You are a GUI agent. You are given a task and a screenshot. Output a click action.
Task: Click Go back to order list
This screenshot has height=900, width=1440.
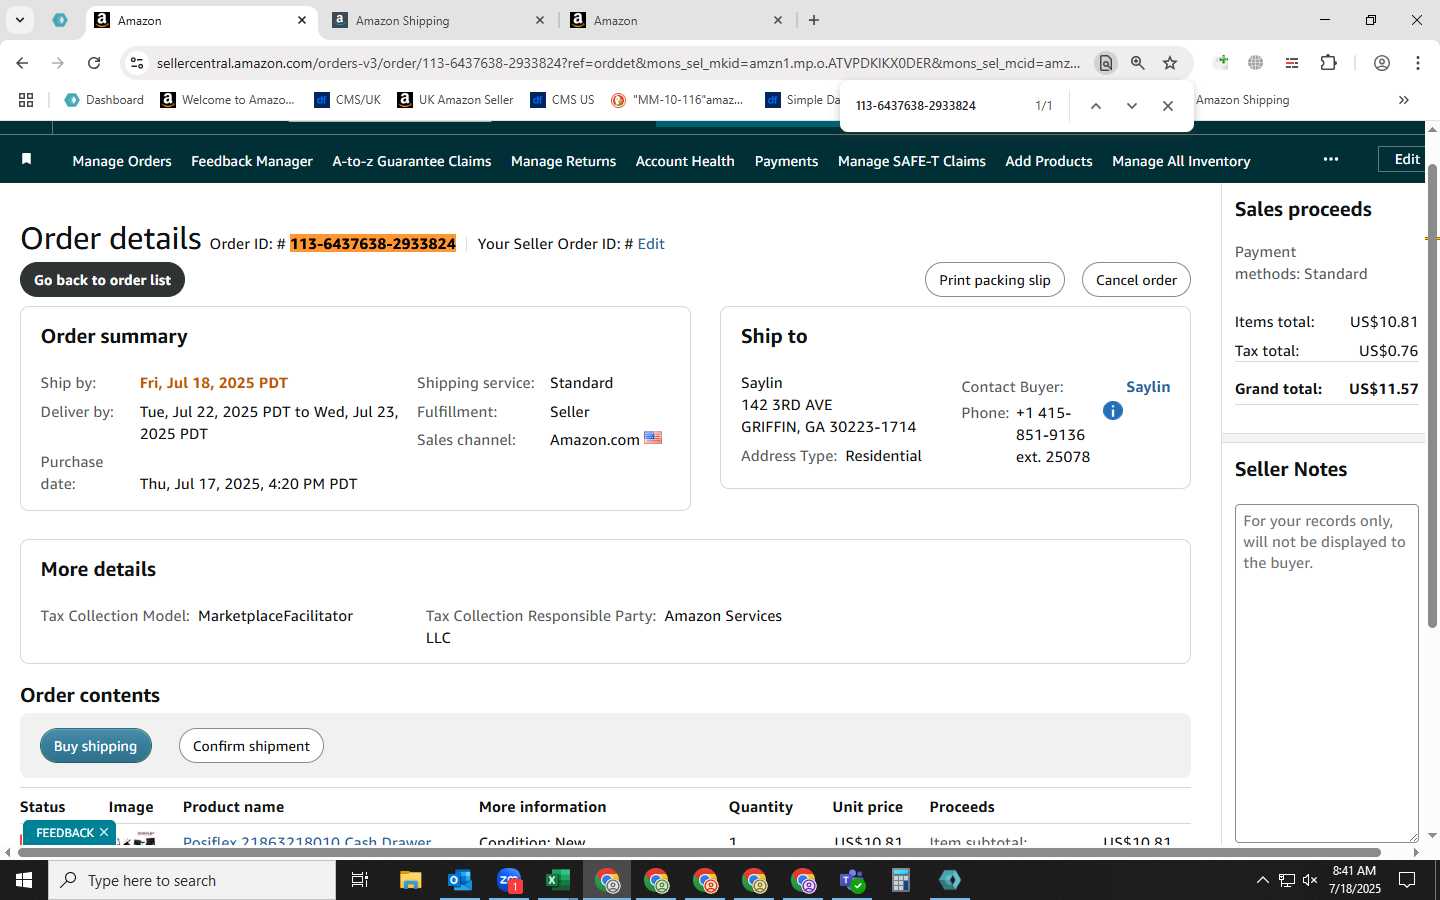(102, 280)
